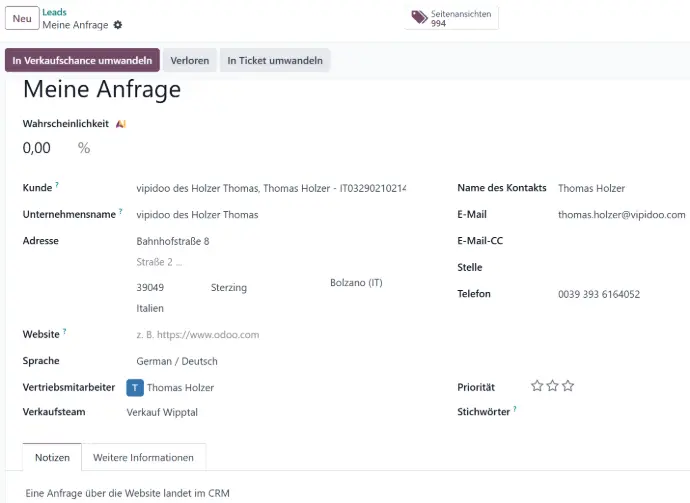
Task: Open the gear settings icon beside Meine Anfrage
Action: (118, 25)
